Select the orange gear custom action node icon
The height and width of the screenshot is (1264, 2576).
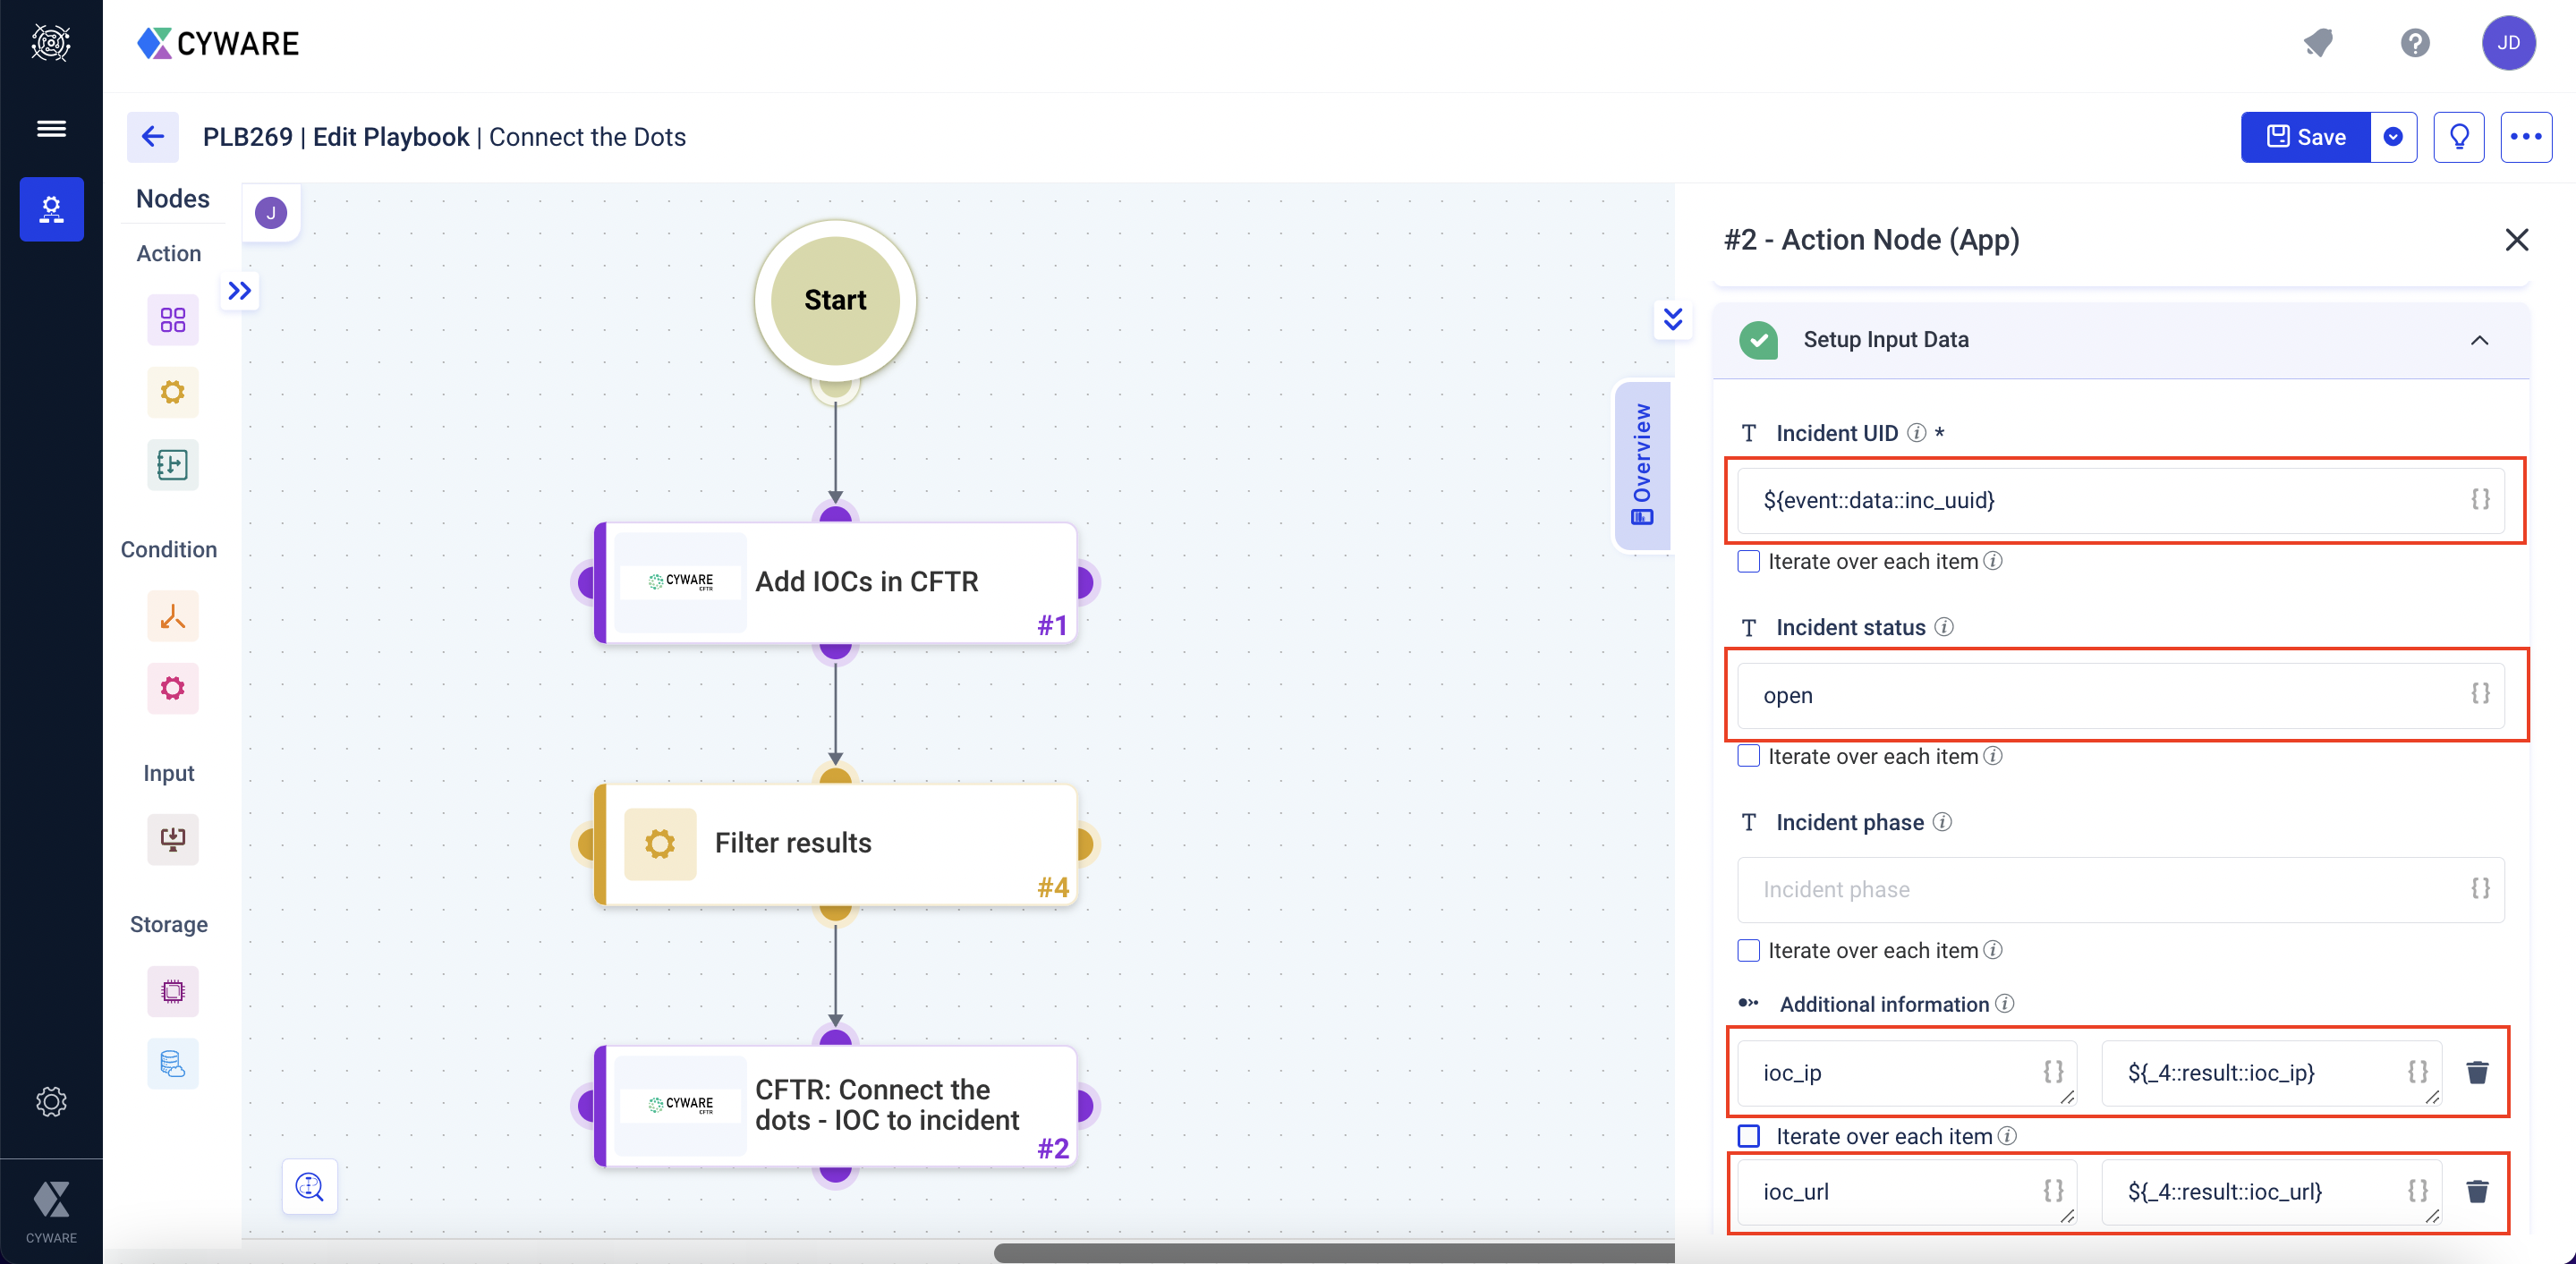tap(172, 392)
